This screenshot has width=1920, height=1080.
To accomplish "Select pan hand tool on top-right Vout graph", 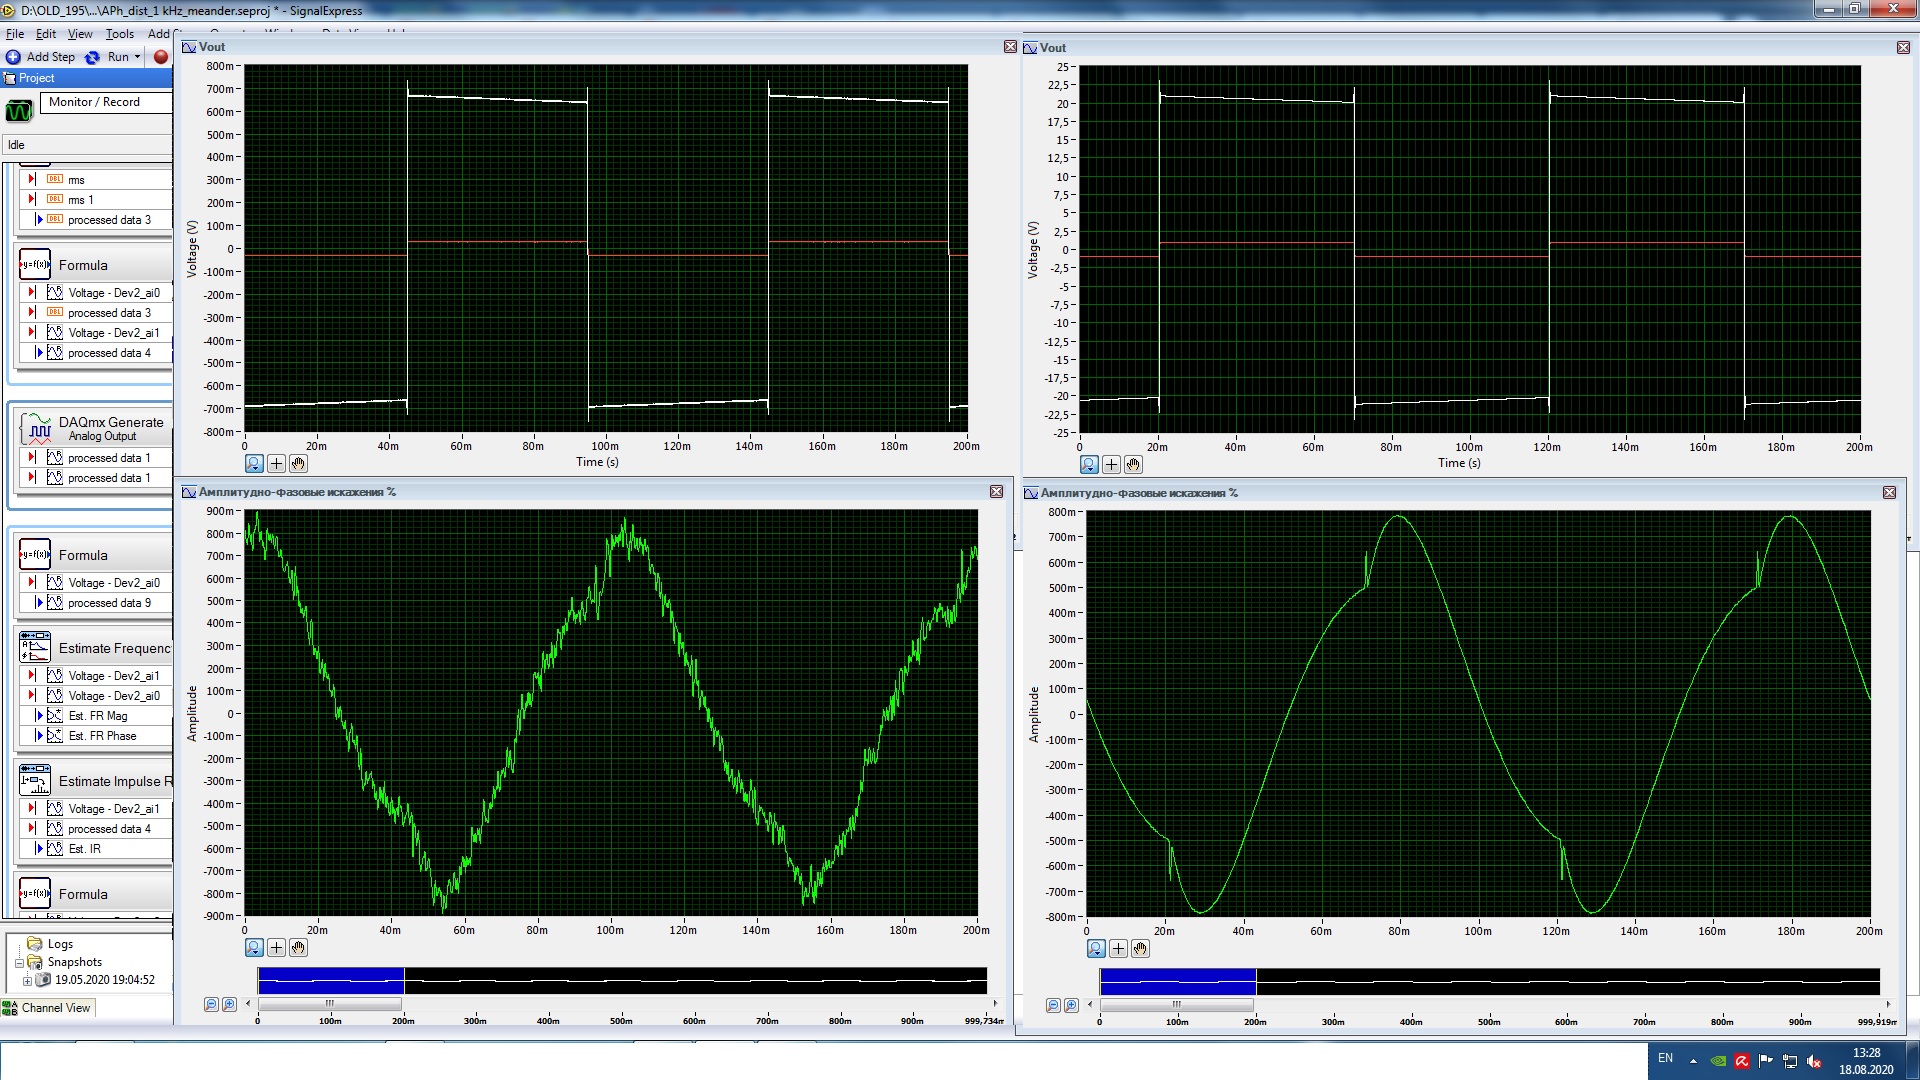I will pyautogui.click(x=1133, y=464).
